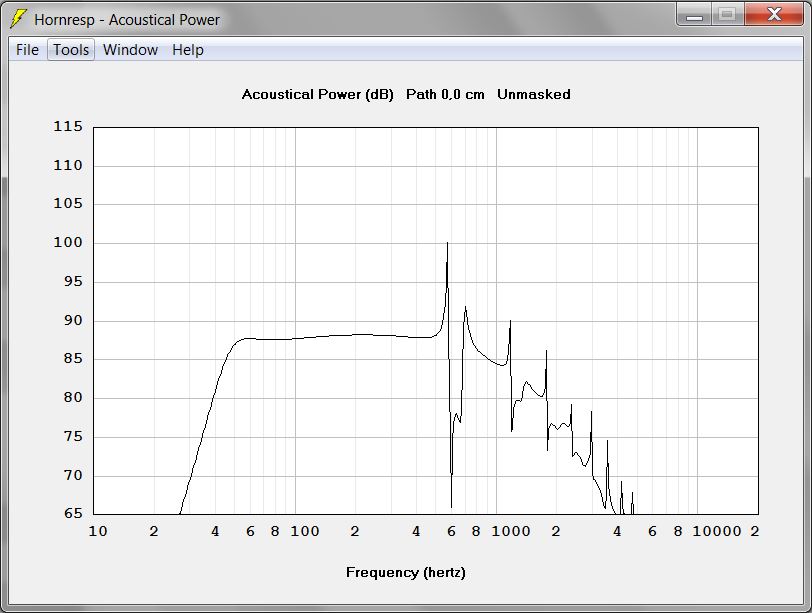Click the 70 dB axis value
This screenshot has height=613, width=812.
pyautogui.click(x=73, y=475)
